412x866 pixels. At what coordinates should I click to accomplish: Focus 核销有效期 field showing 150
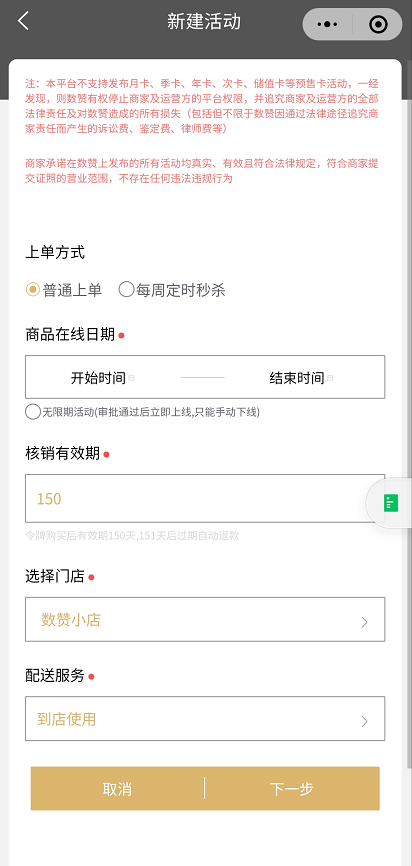205,498
